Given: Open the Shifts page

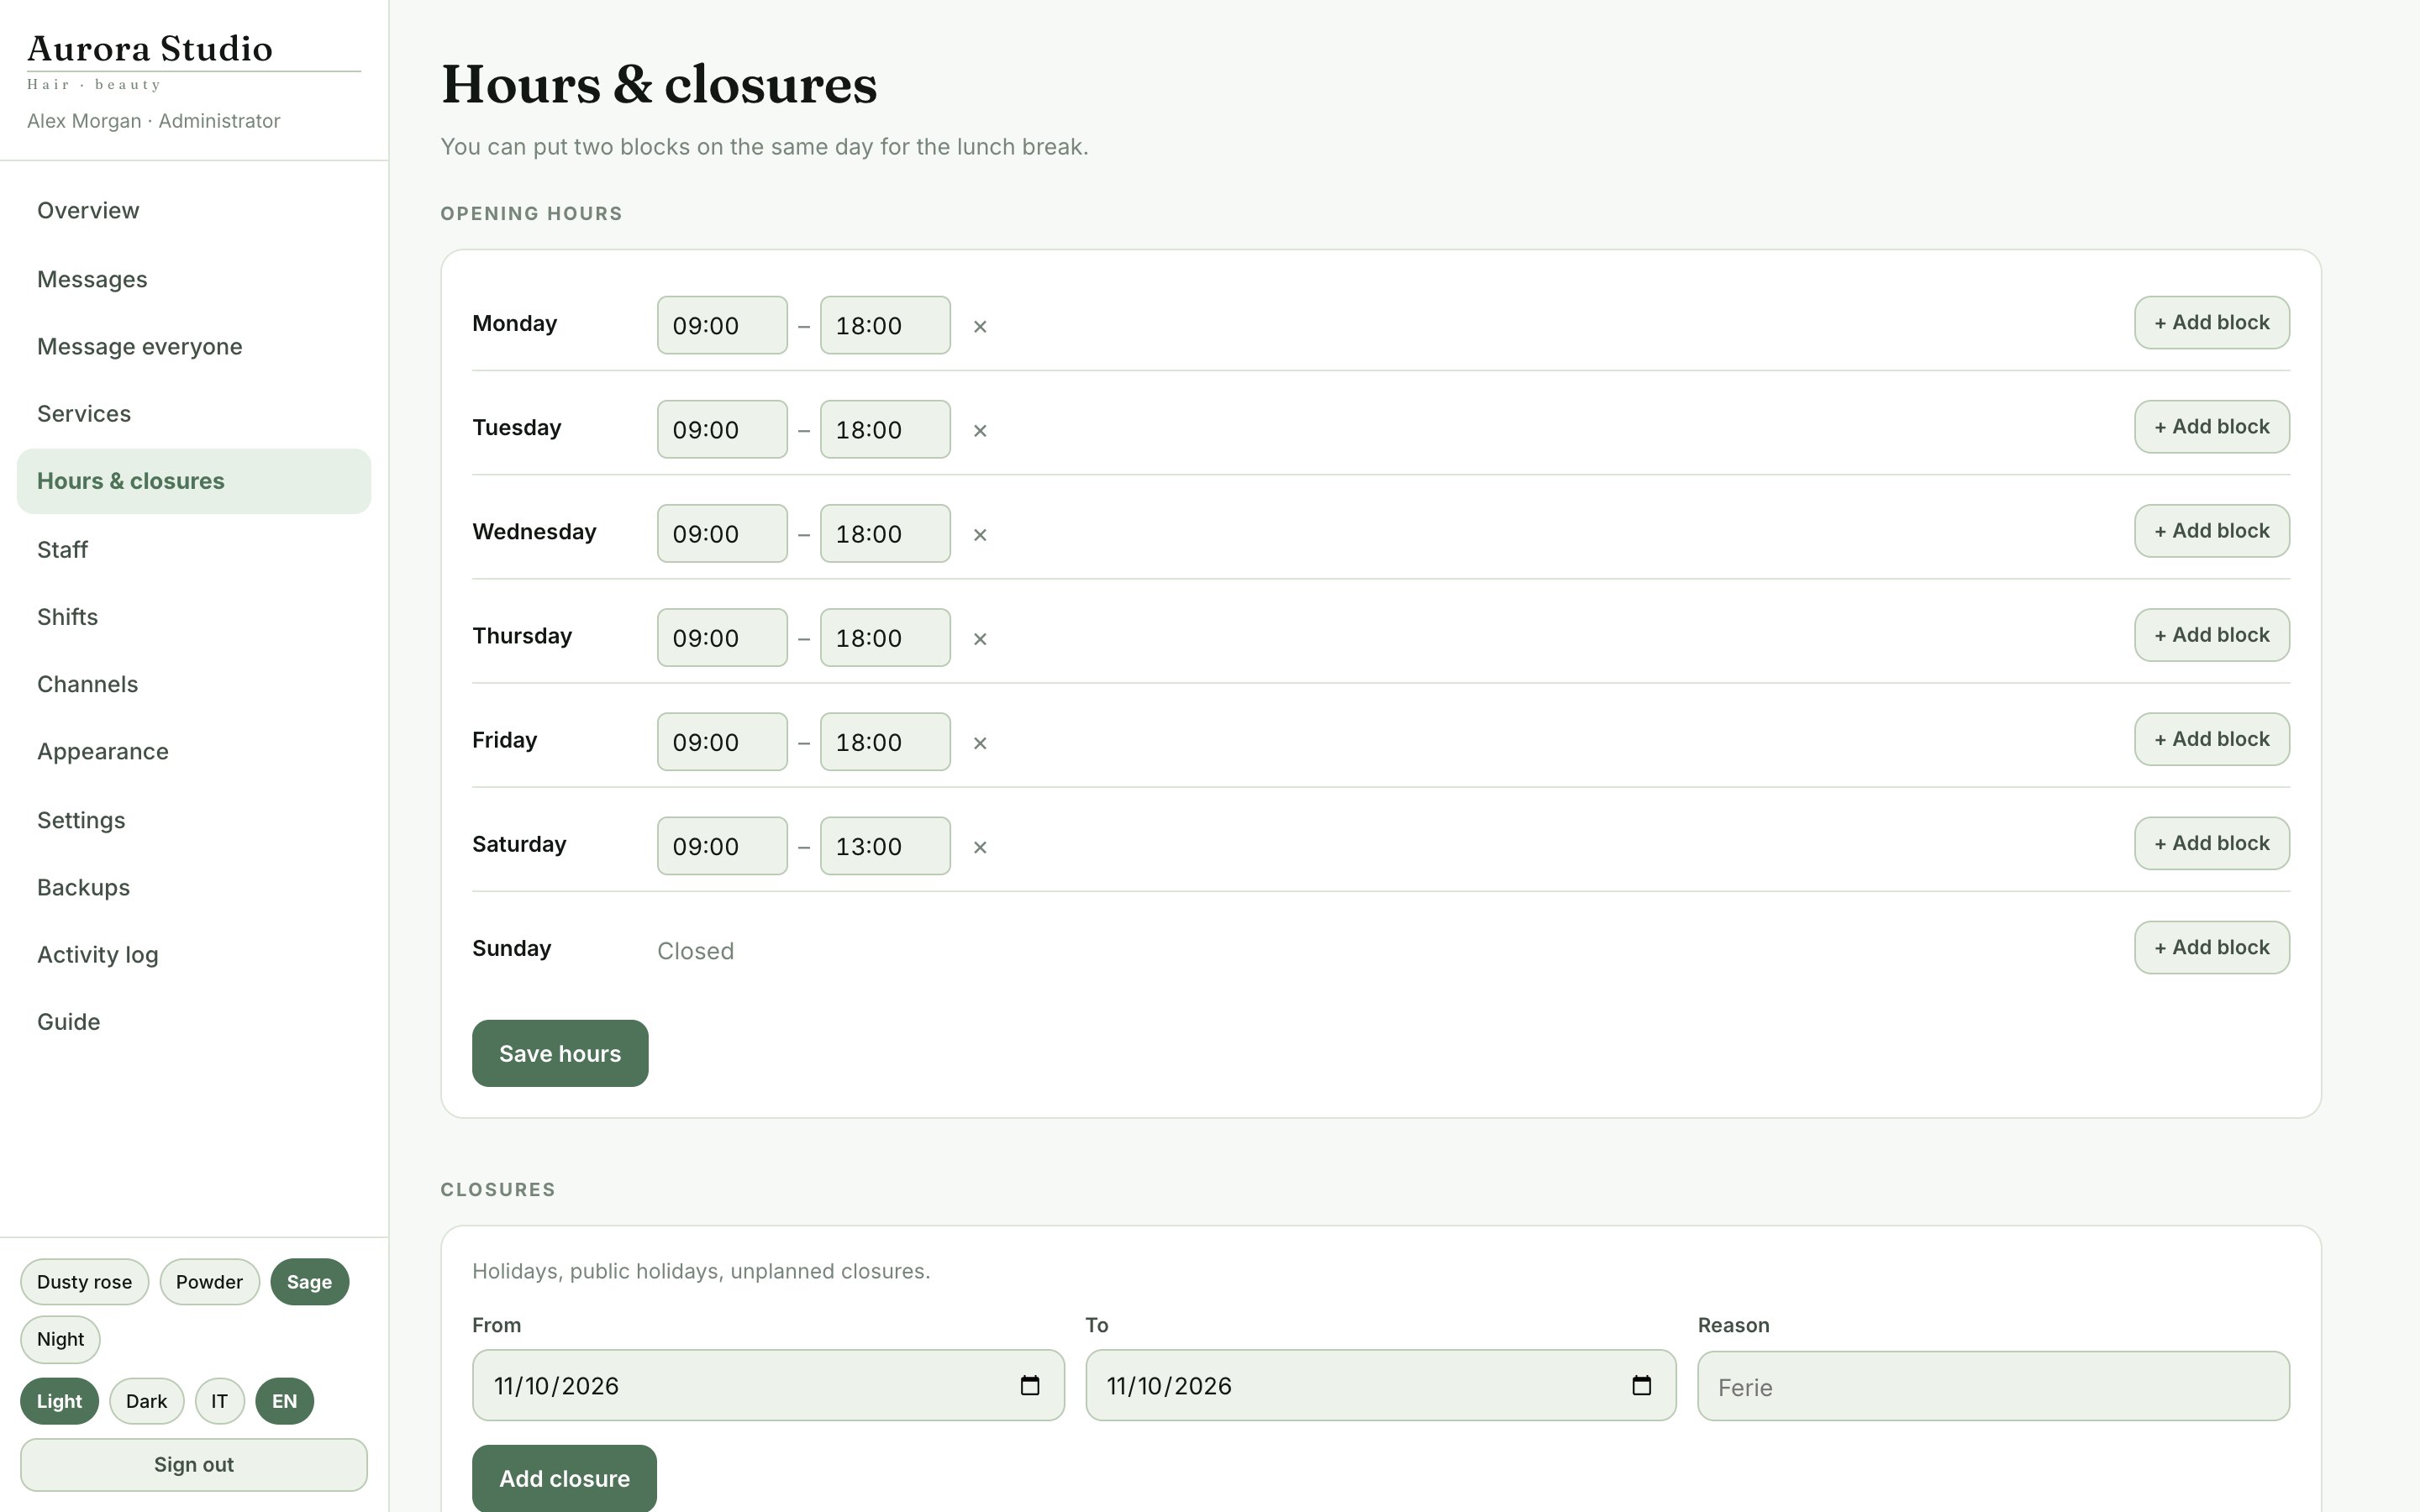Looking at the screenshot, I should pos(194,617).
